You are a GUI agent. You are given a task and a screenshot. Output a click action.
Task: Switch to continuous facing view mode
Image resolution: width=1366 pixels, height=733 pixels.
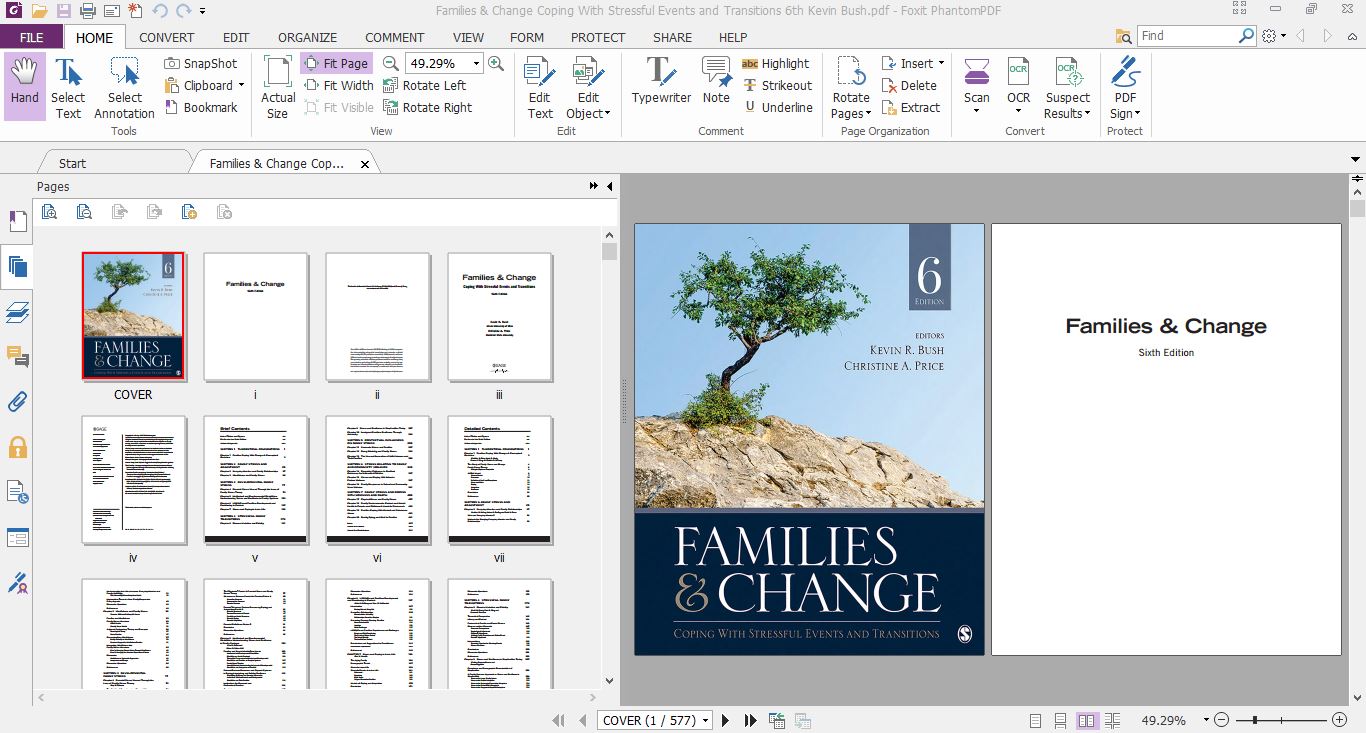click(x=1113, y=720)
